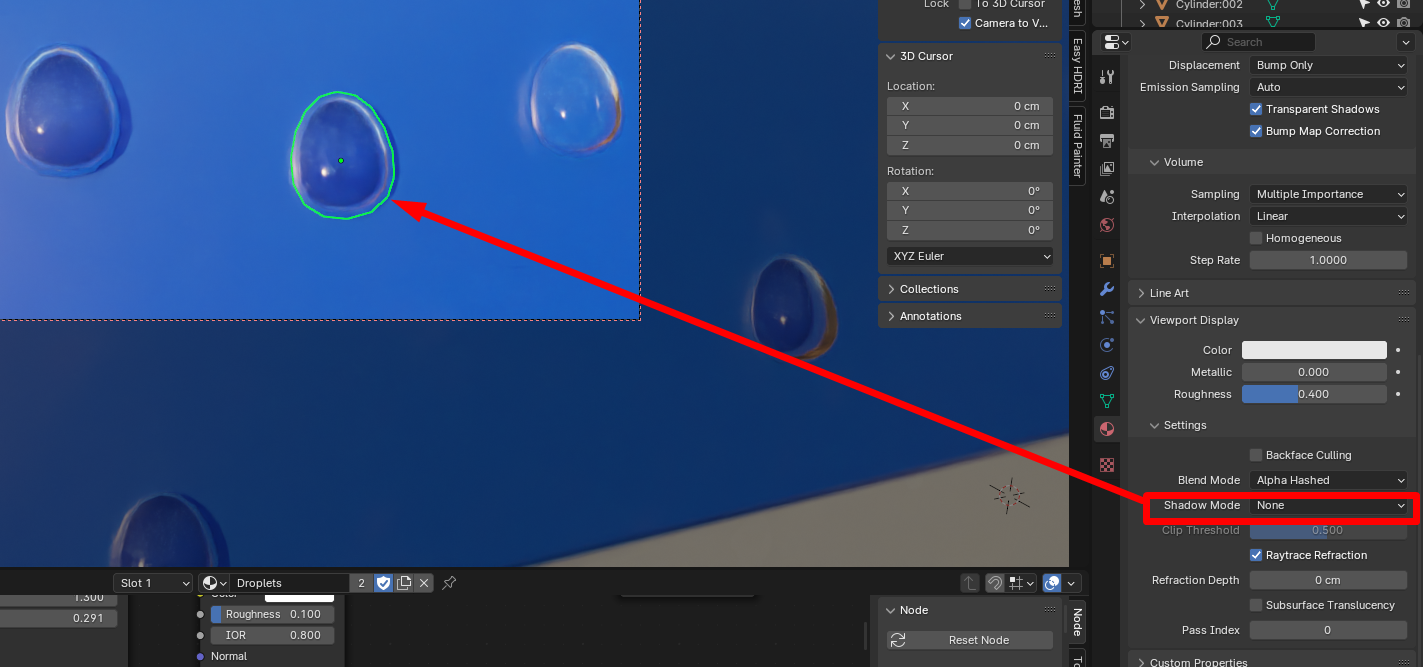The height and width of the screenshot is (667, 1423).
Task: Open the Blend Mode dropdown
Action: point(1329,480)
